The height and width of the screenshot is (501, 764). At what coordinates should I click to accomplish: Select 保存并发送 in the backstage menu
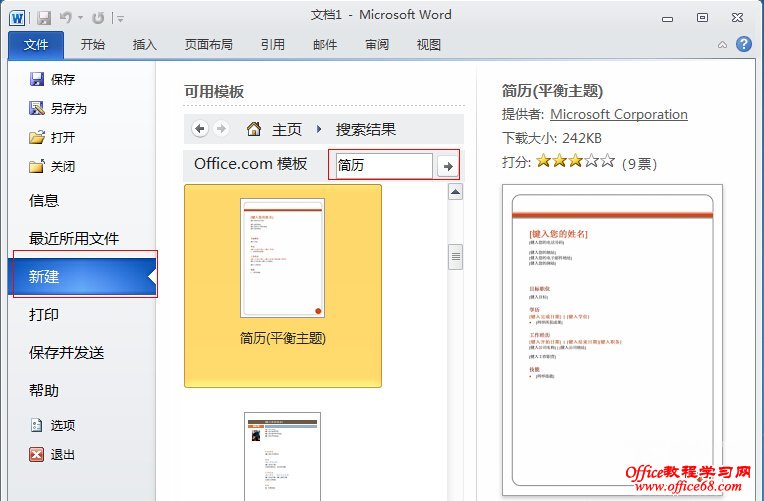click(67, 352)
